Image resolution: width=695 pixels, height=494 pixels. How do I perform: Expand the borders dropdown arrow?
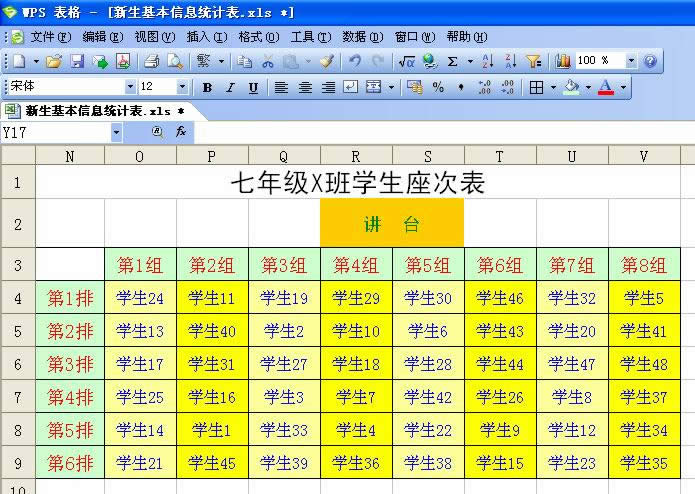tap(553, 88)
